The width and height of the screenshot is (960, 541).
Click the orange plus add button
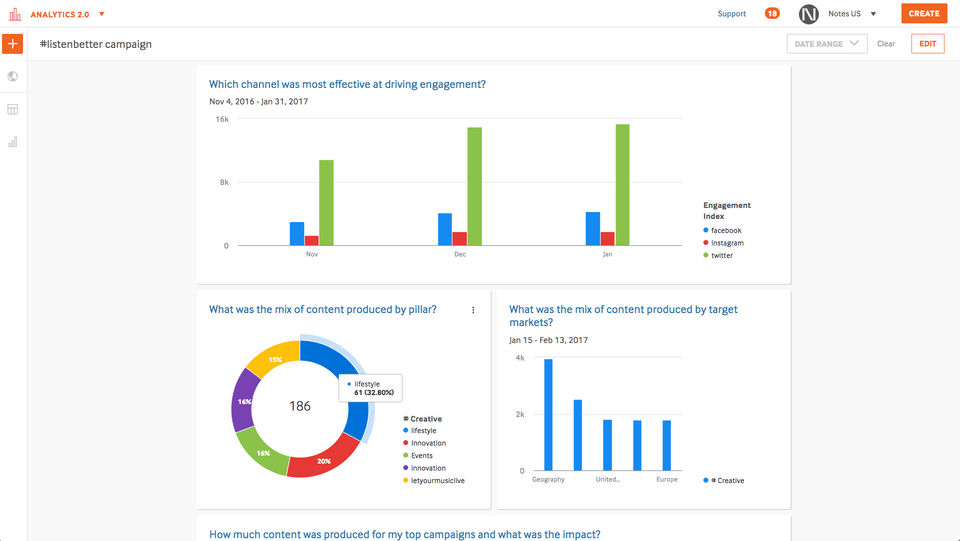pos(13,44)
